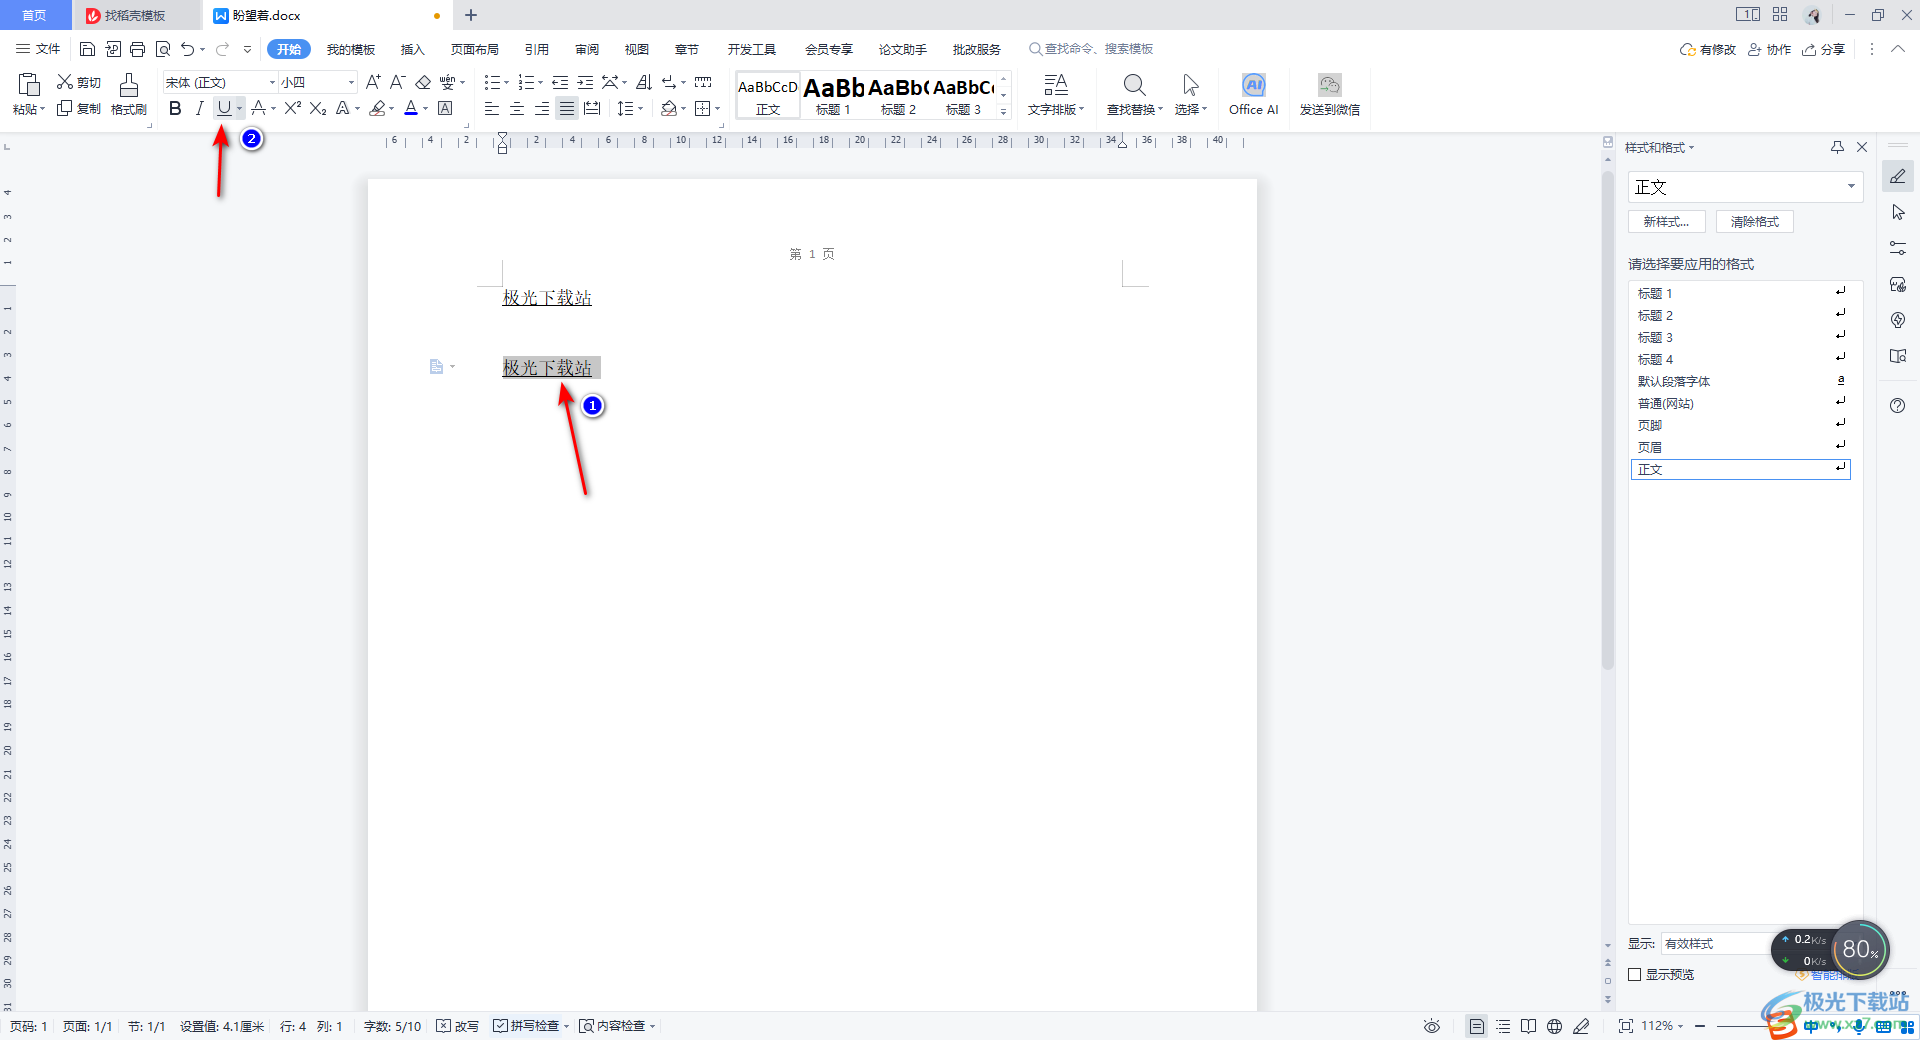Increase font size with A+ icon
The height and width of the screenshot is (1040, 1920).
click(373, 82)
